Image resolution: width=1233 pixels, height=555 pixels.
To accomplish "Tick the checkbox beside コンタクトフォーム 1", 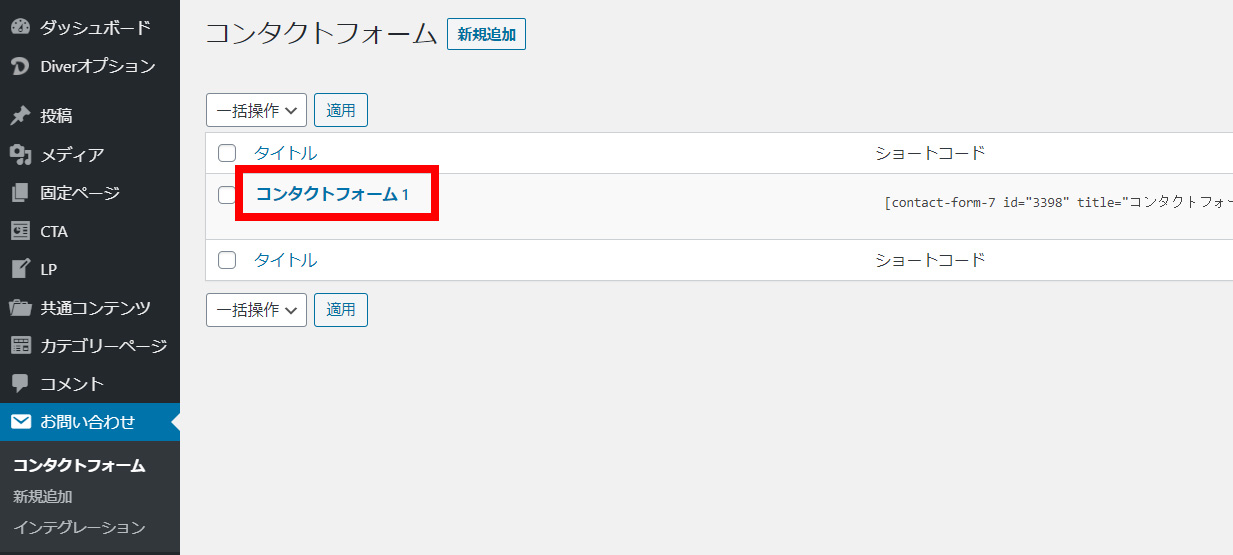I will tap(227, 195).
